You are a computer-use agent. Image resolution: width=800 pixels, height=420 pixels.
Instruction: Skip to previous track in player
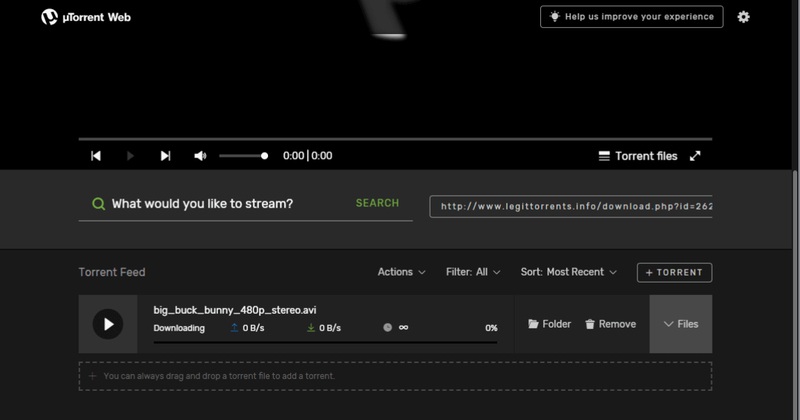pos(96,156)
